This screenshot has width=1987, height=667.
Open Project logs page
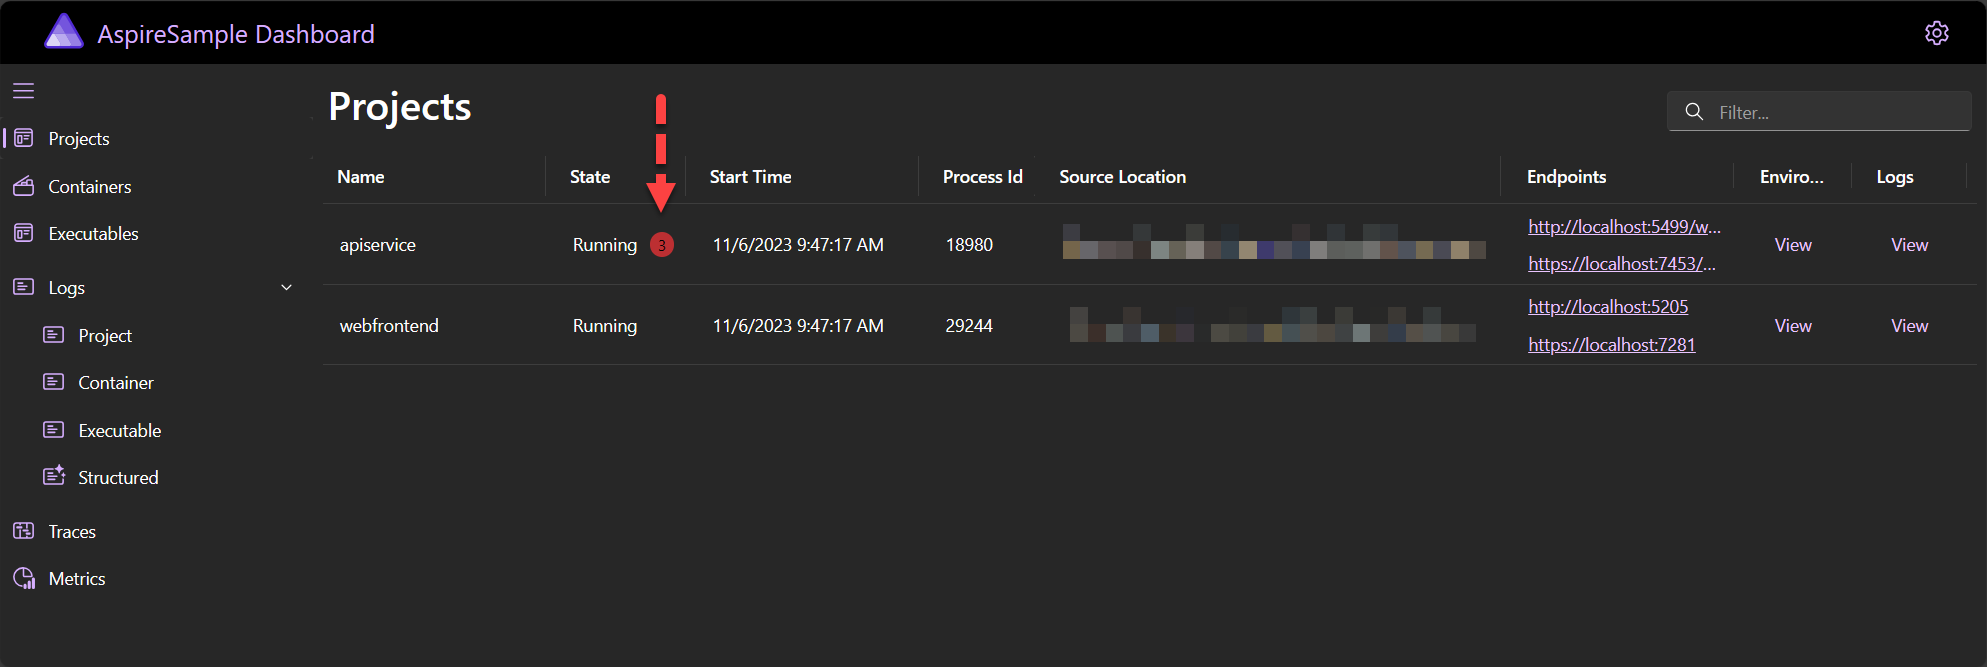[105, 336]
